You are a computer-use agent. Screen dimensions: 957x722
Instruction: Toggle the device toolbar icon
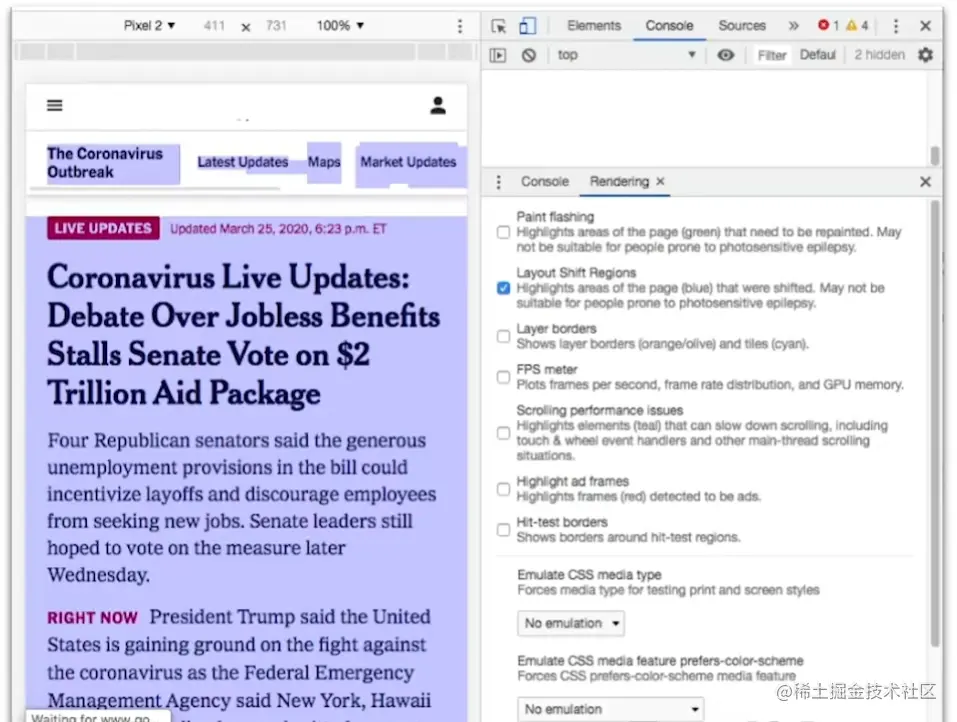[x=527, y=26]
